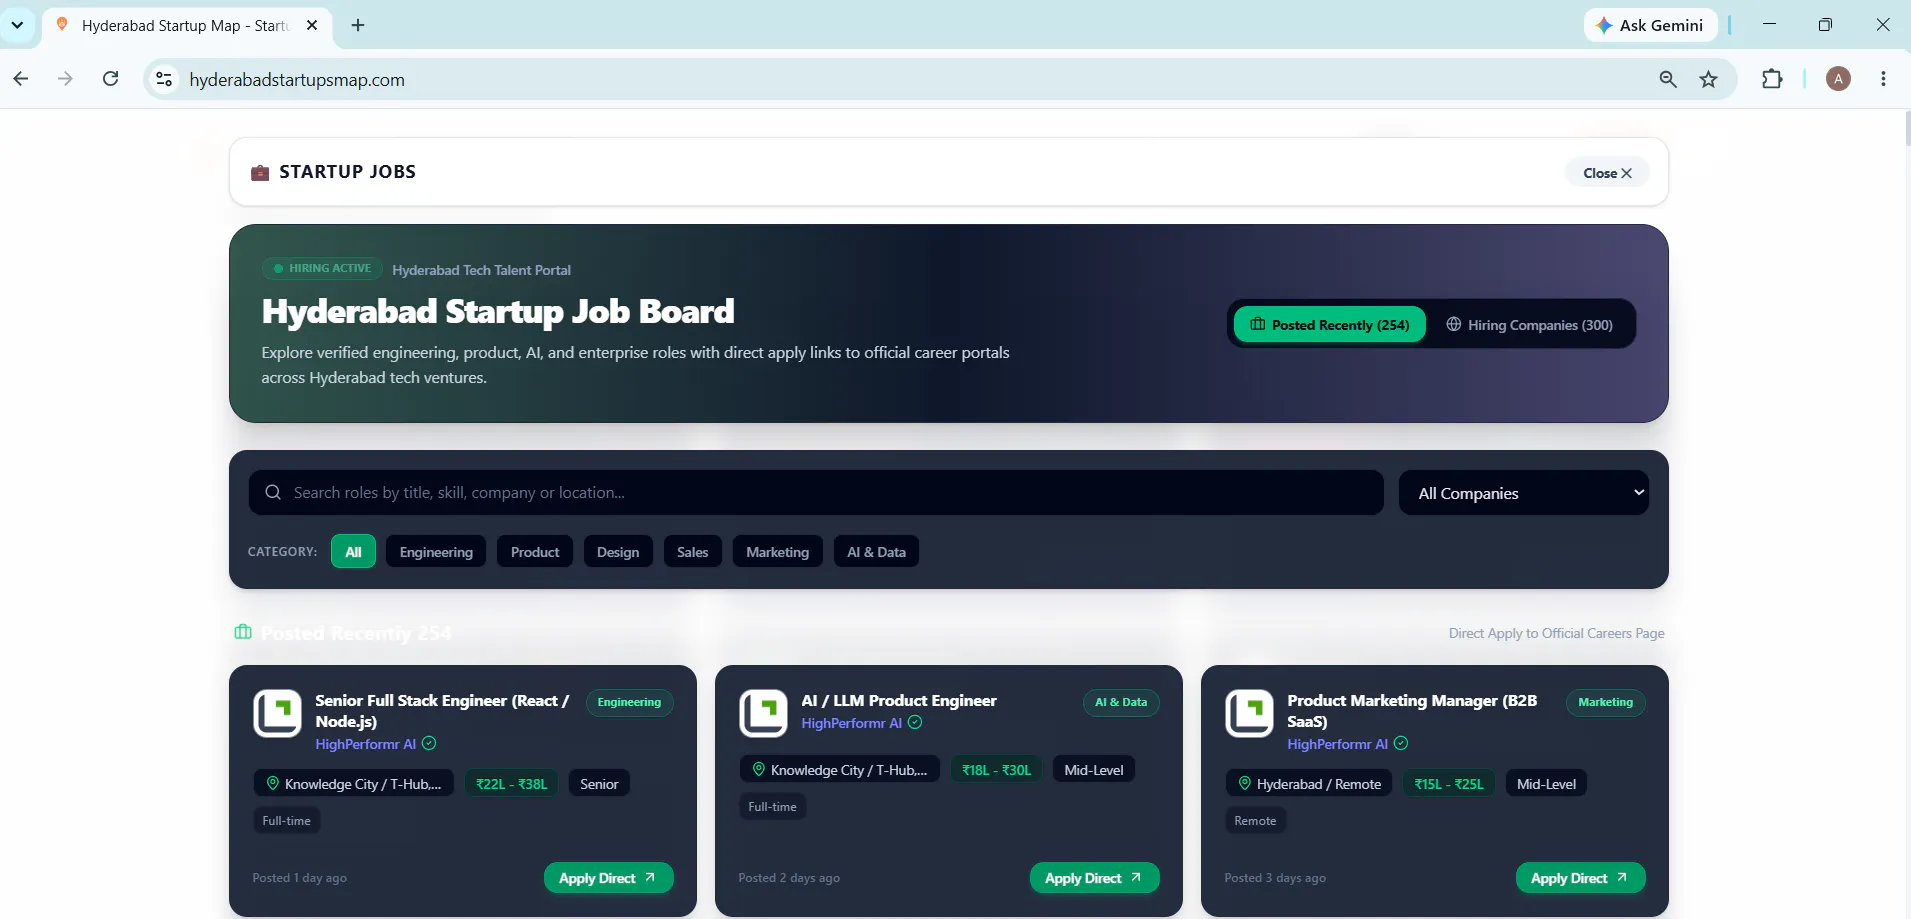Filter jobs by Sales category
Viewport: 1911px width, 919px height.
692,552
